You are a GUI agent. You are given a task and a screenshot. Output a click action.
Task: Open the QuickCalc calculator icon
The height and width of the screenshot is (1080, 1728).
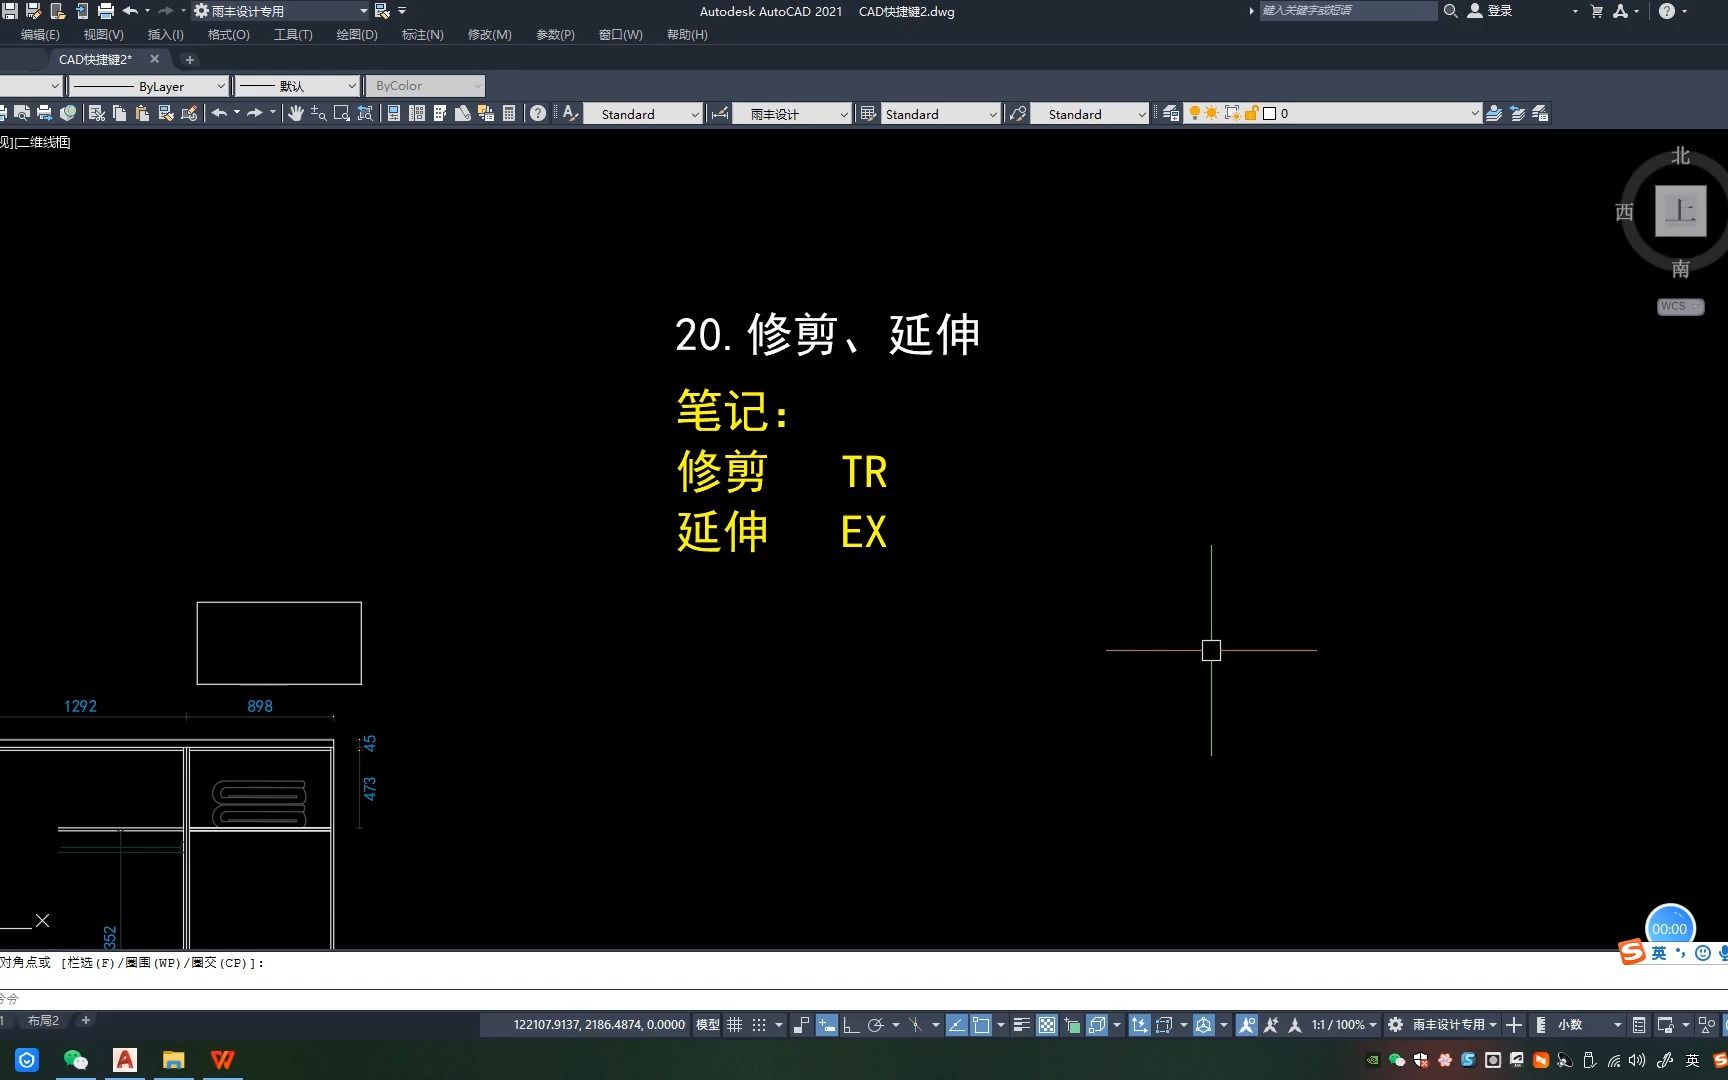tap(509, 113)
